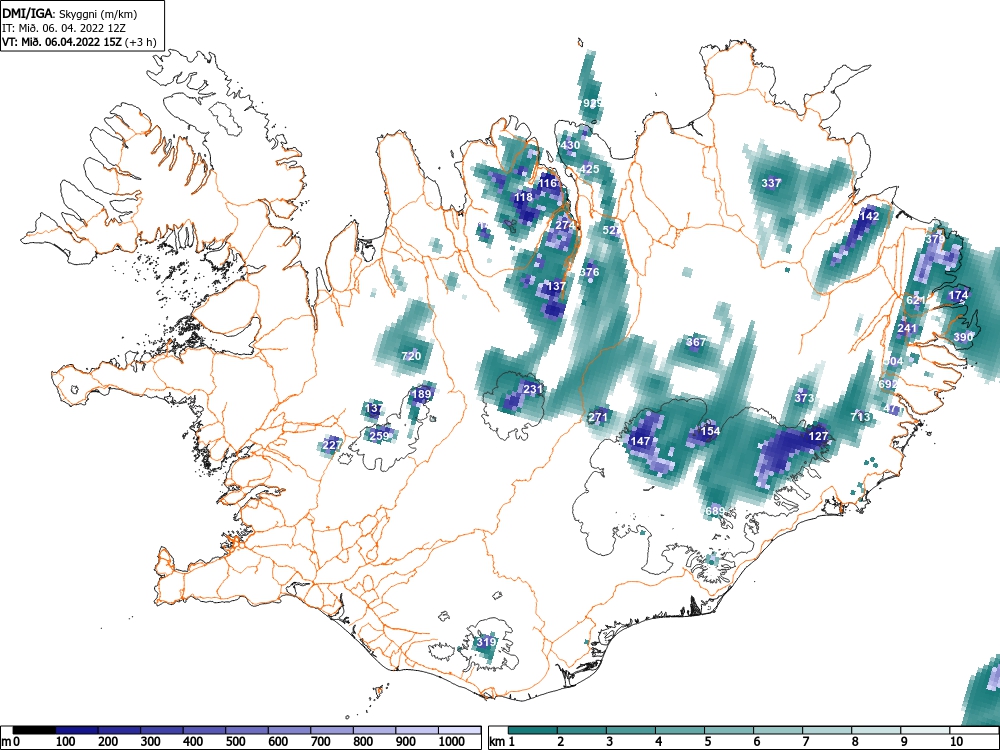Select the 'VT: Mið. 06.04.2022 15Z (+3 h)' line

78,42
